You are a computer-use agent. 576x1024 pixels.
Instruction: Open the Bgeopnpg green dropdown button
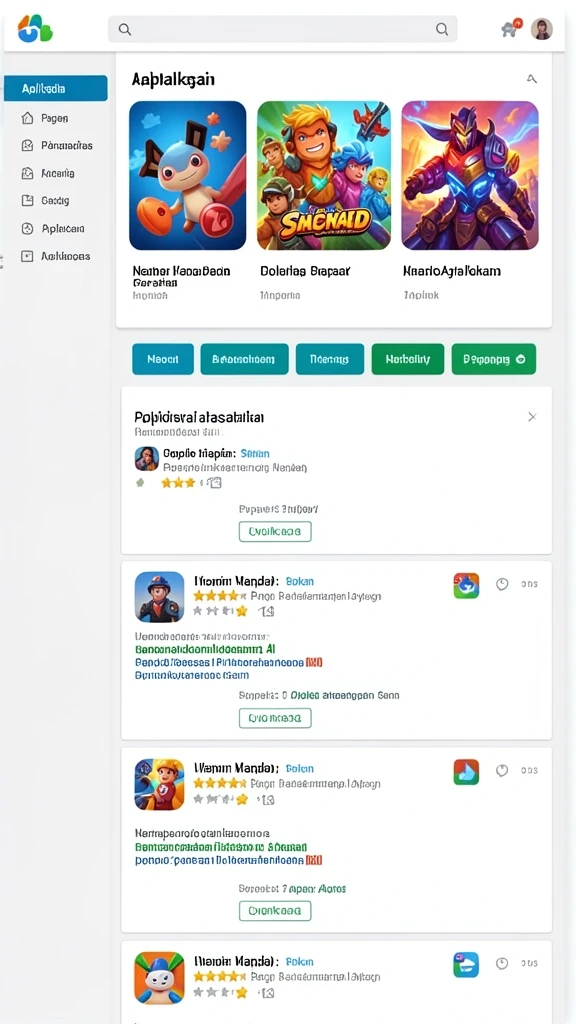494,359
